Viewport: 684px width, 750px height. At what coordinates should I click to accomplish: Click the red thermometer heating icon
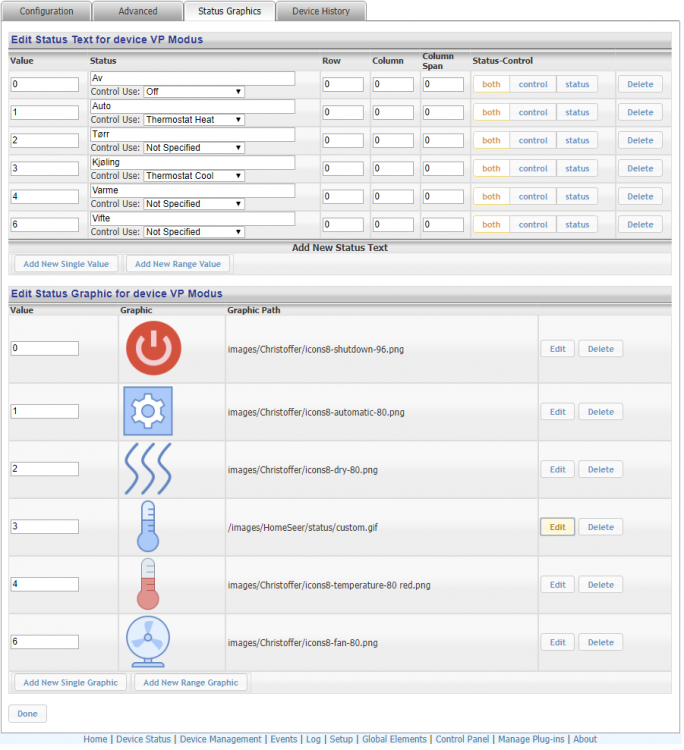148,585
